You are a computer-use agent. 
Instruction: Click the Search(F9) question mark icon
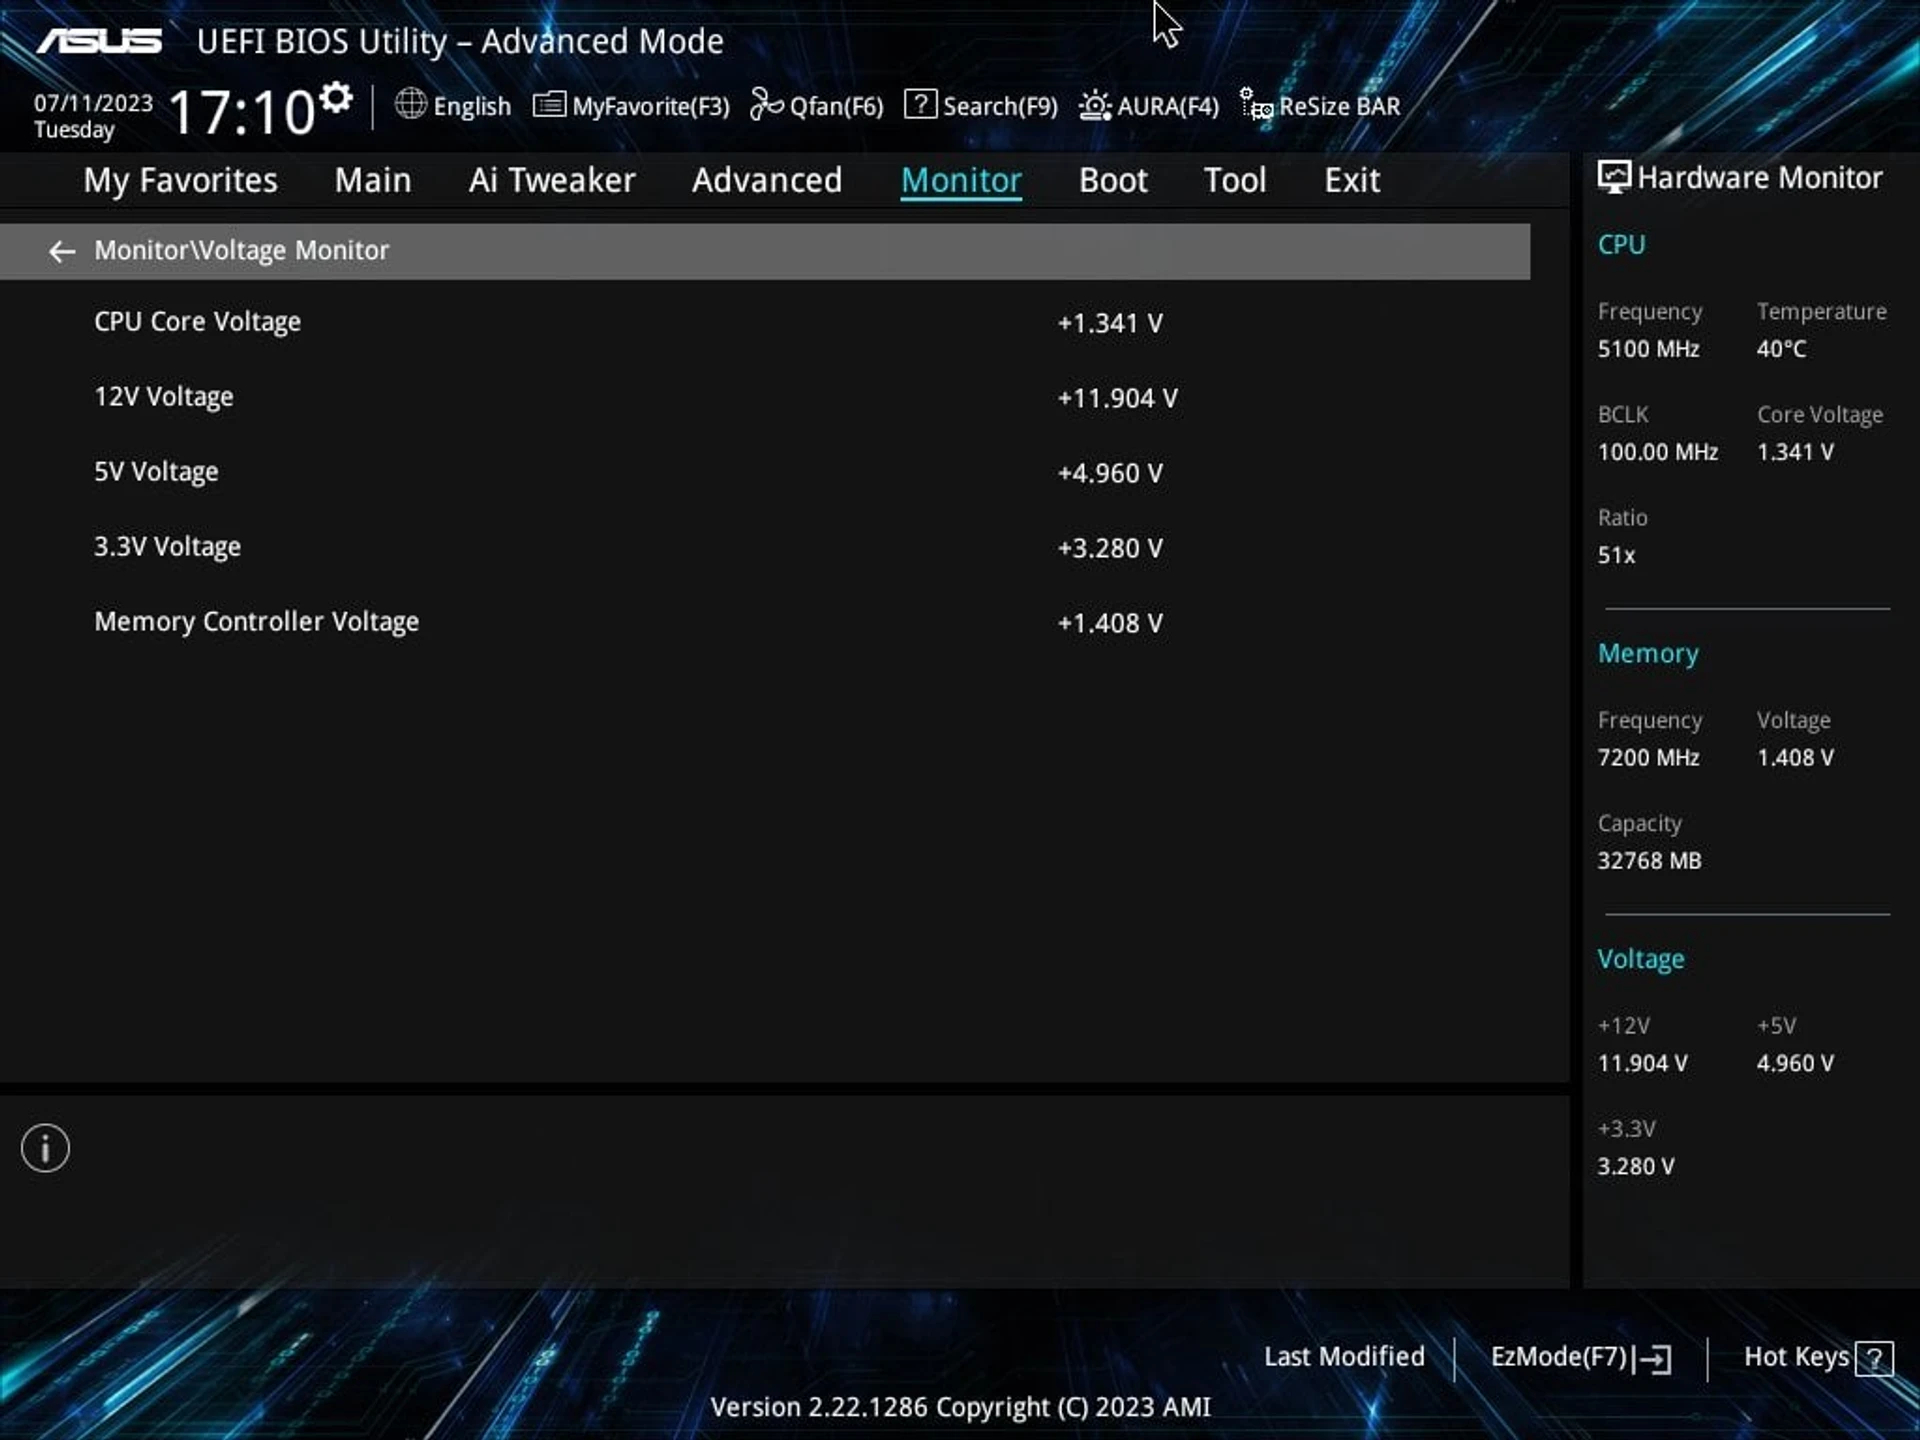tap(920, 104)
